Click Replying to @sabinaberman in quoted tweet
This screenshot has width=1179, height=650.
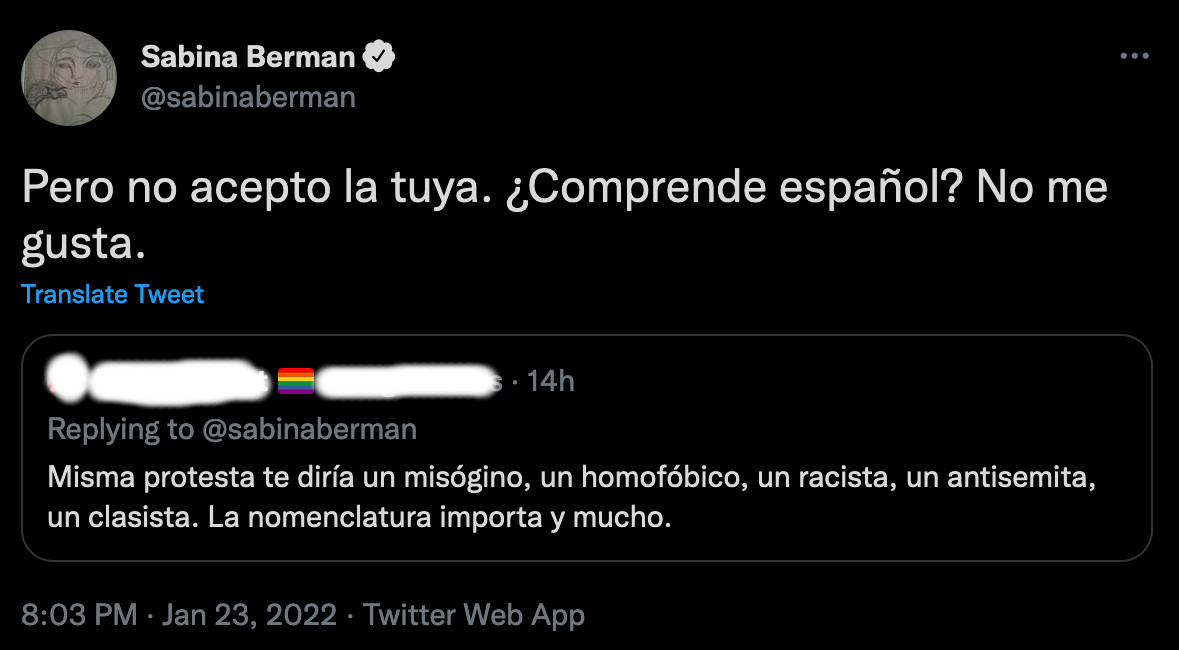[x=231, y=429]
